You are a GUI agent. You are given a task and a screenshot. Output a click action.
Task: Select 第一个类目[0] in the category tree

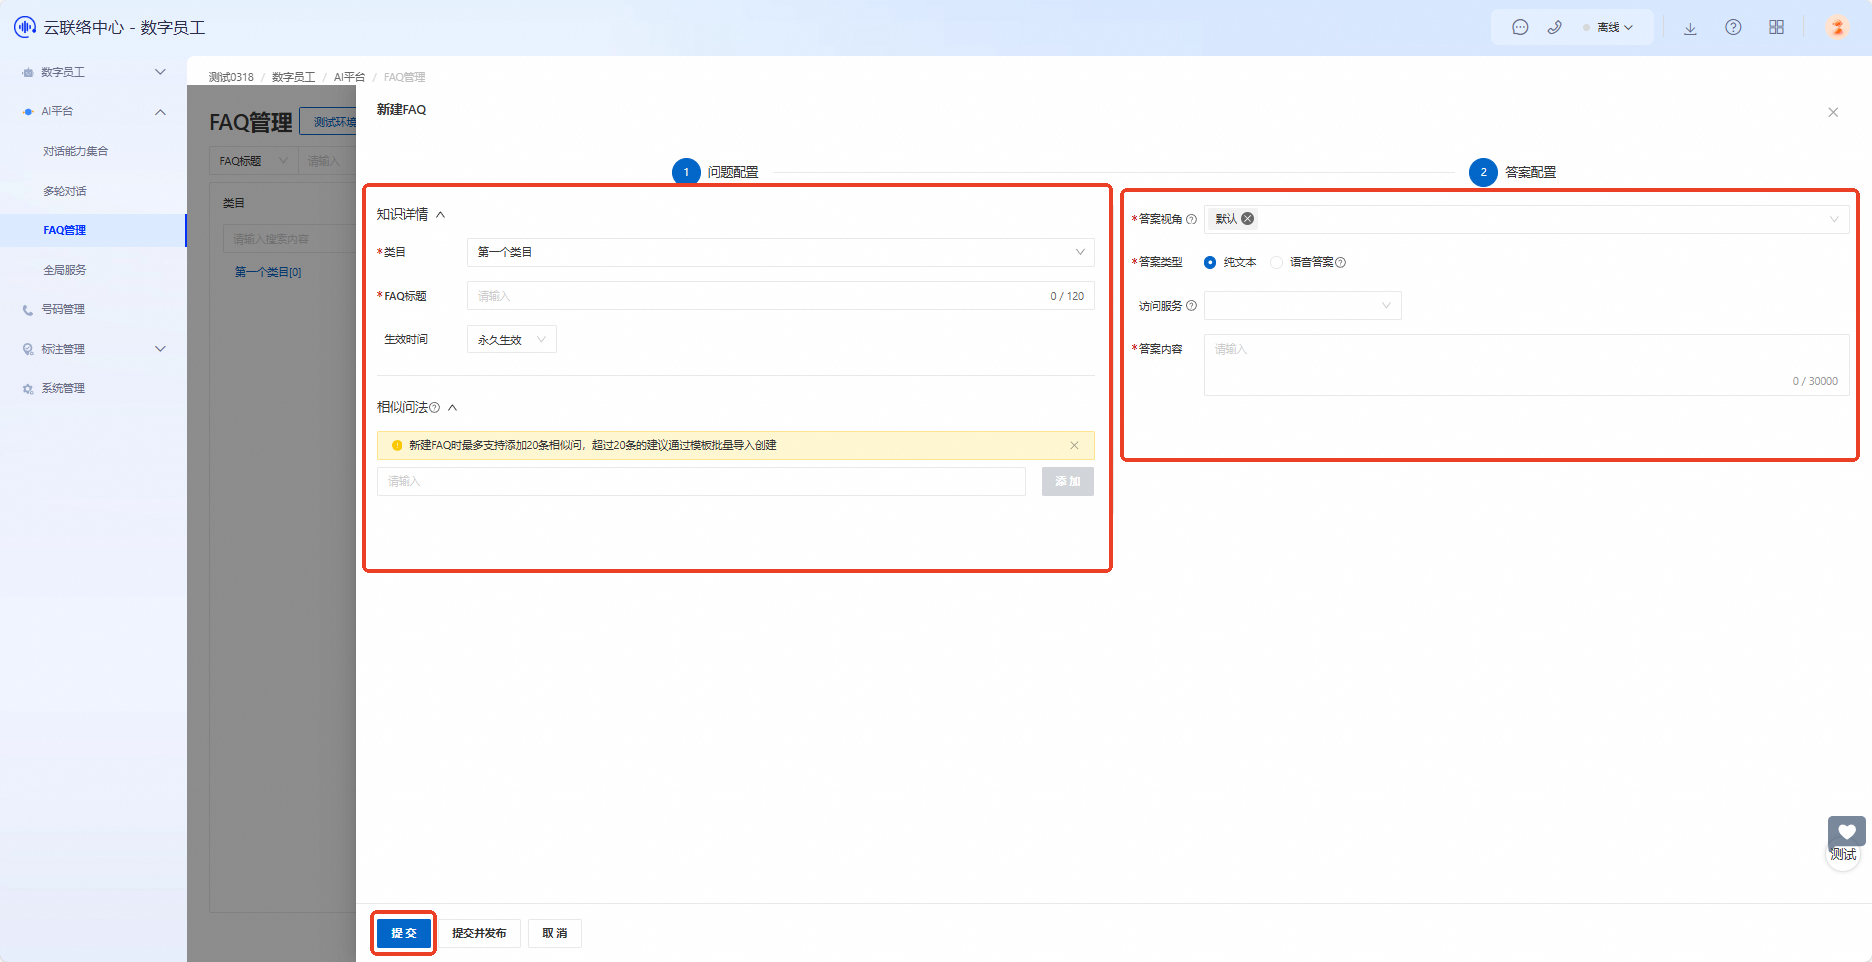(x=268, y=272)
